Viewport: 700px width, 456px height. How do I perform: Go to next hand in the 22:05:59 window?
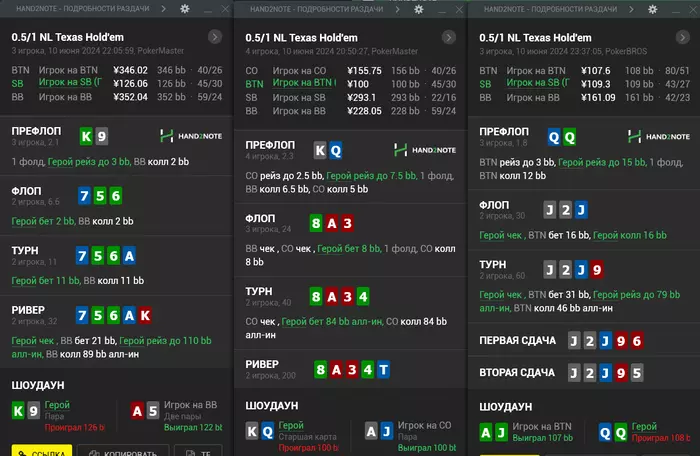pos(215,37)
